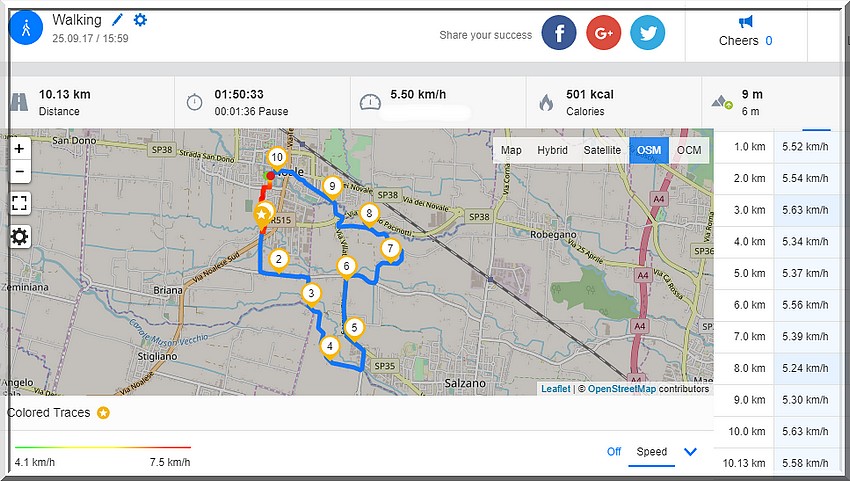Zoom out the map with minus button
Image resolution: width=850 pixels, height=481 pixels.
click(x=19, y=172)
